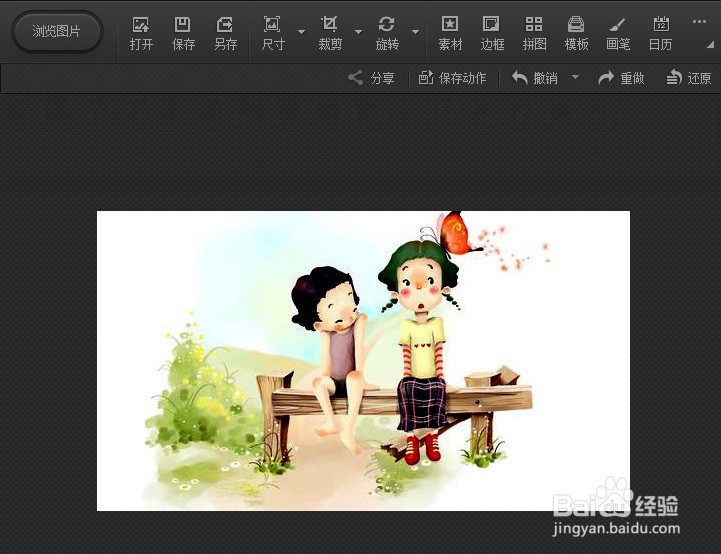Open a picture with the 打开 icon
The width and height of the screenshot is (721, 554).
(141, 33)
